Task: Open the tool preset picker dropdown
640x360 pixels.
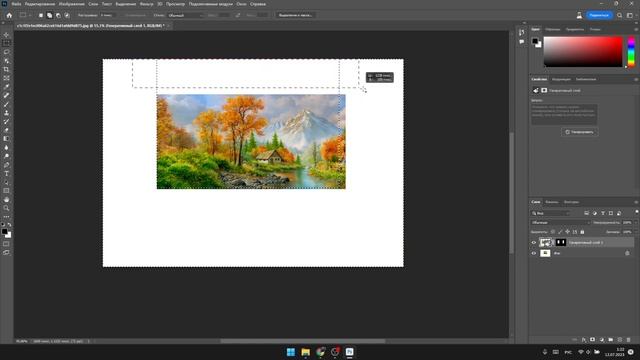Action: point(24,15)
